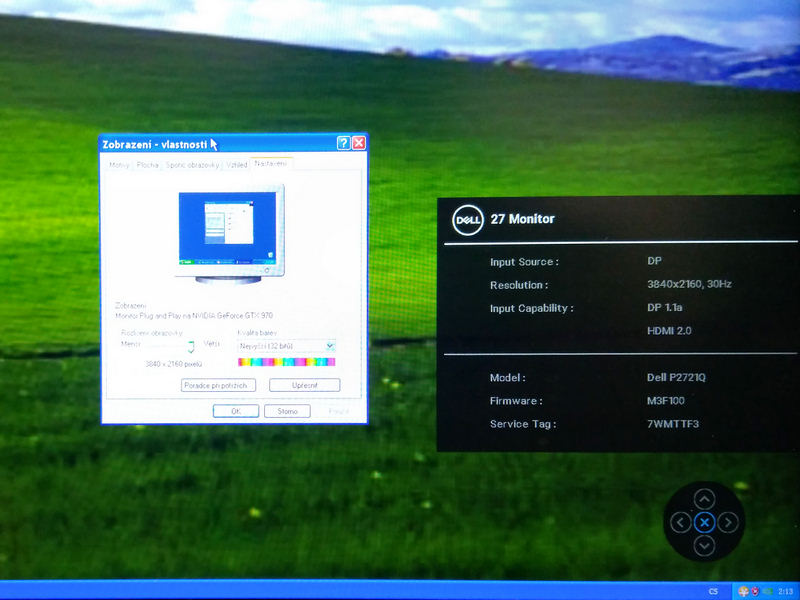Screen dimensions: 800x600
Task: Click the HDMI 2.0 capability value
Action: (x=669, y=331)
